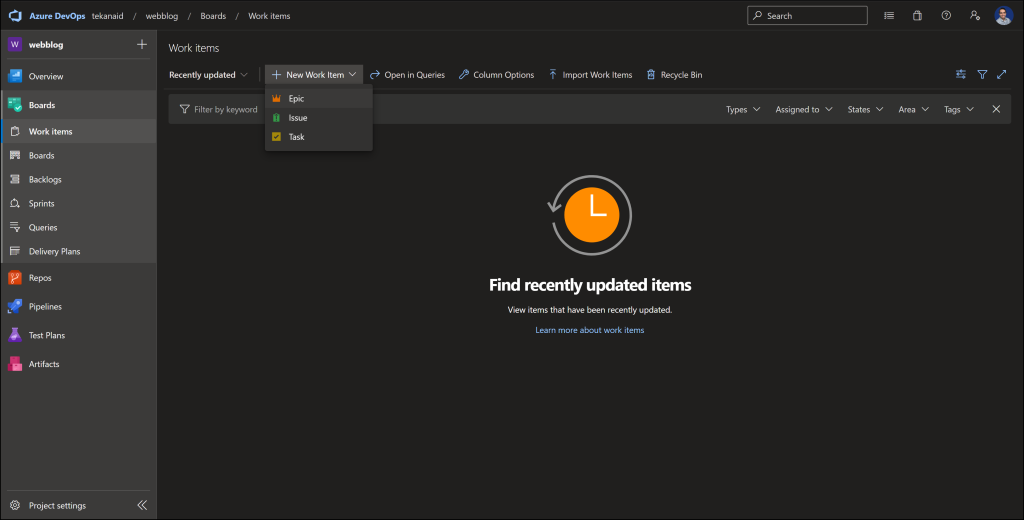Click the Recycle Bin trash icon
The image size is (1024, 520).
click(652, 75)
